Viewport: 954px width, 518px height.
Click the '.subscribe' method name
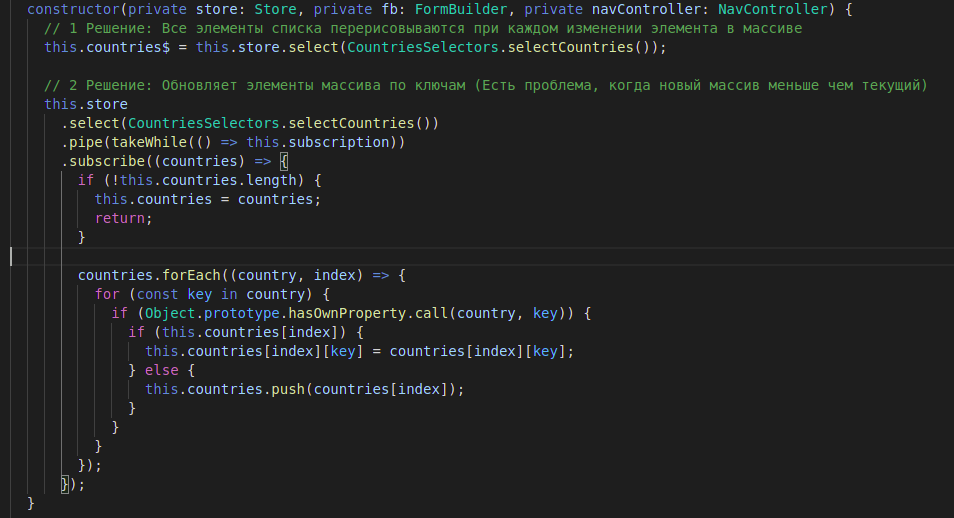click(103, 161)
